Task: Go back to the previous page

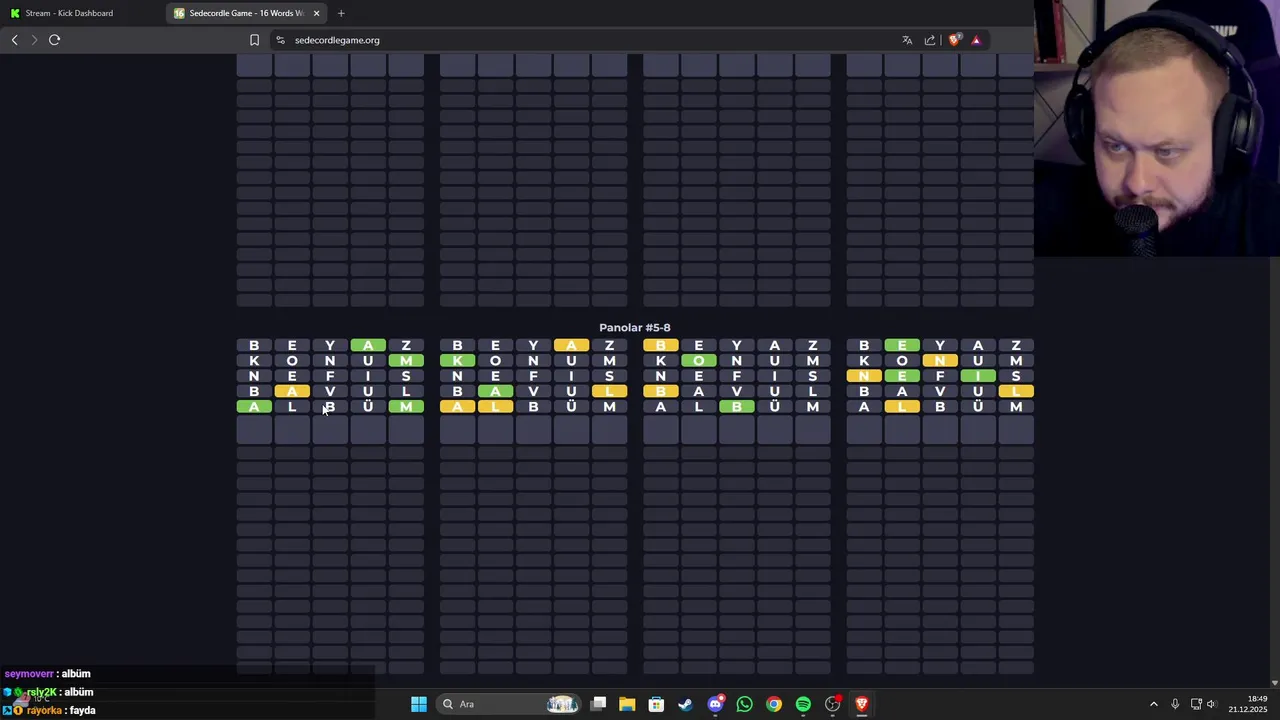Action: (14, 40)
